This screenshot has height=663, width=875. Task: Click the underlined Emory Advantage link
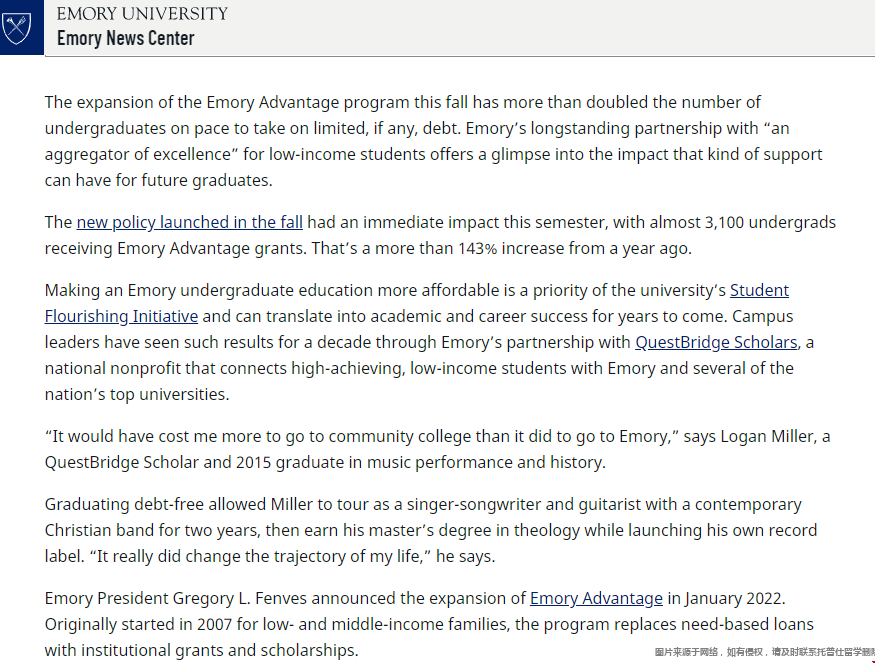[x=596, y=598]
